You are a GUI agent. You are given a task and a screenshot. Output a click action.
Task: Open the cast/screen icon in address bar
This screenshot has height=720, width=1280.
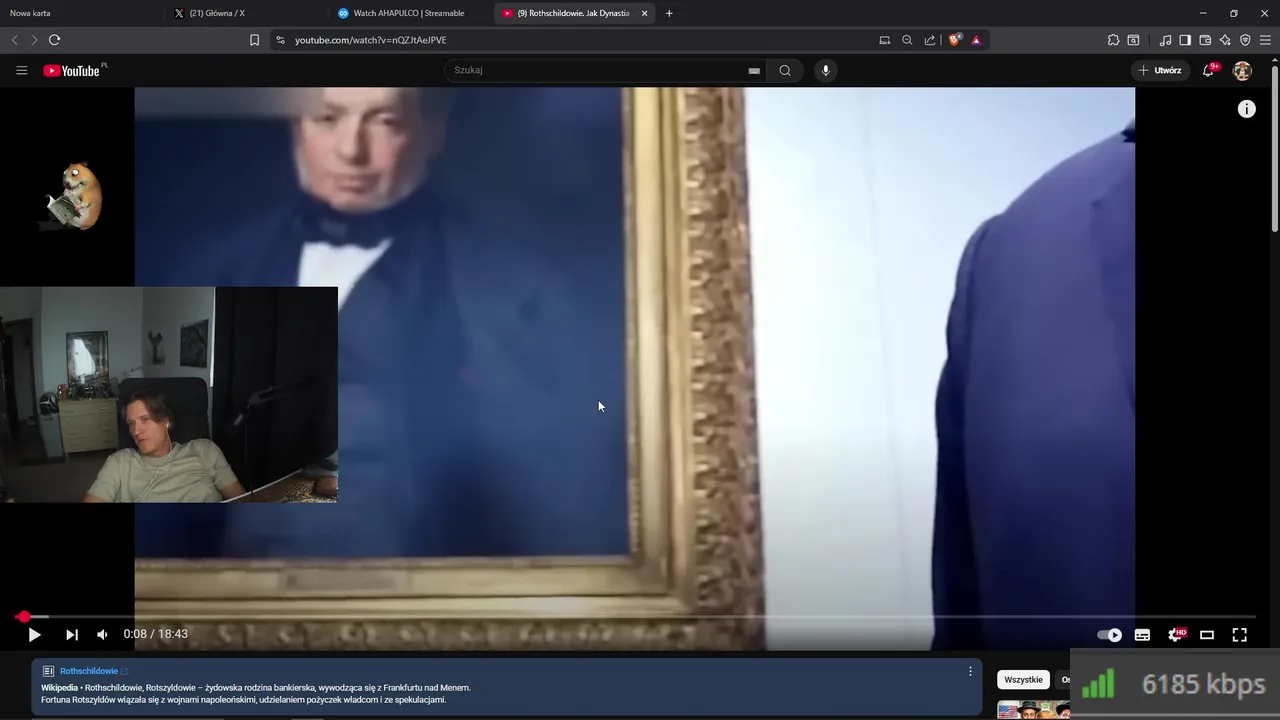pos(884,40)
